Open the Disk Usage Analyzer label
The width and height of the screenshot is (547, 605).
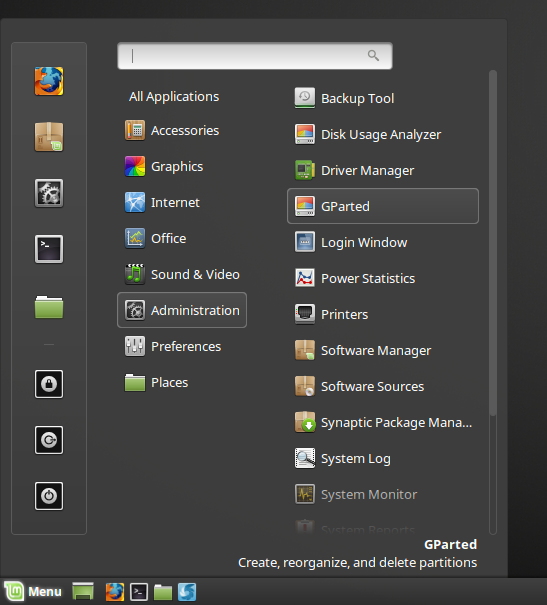(381, 134)
